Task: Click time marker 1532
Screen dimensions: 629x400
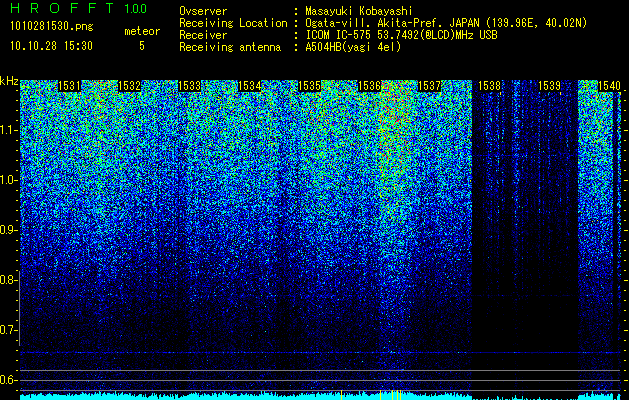Action: pyautogui.click(x=130, y=86)
